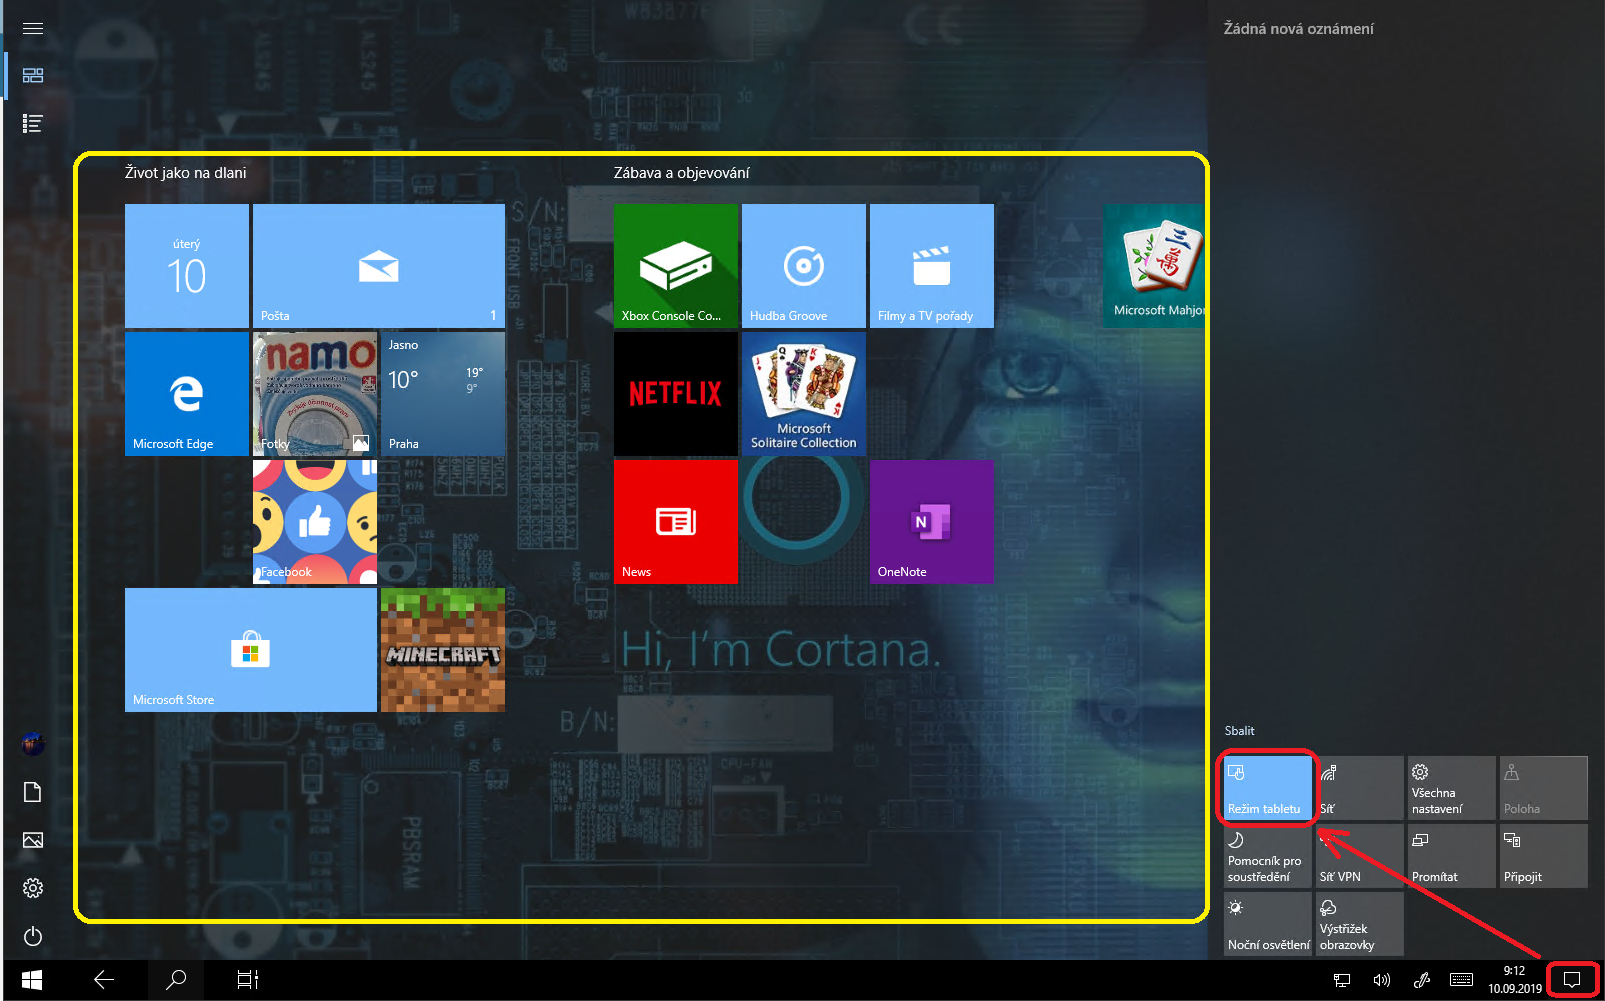Open the Promítat project quick action
The width and height of the screenshot is (1605, 1001).
1452,856
